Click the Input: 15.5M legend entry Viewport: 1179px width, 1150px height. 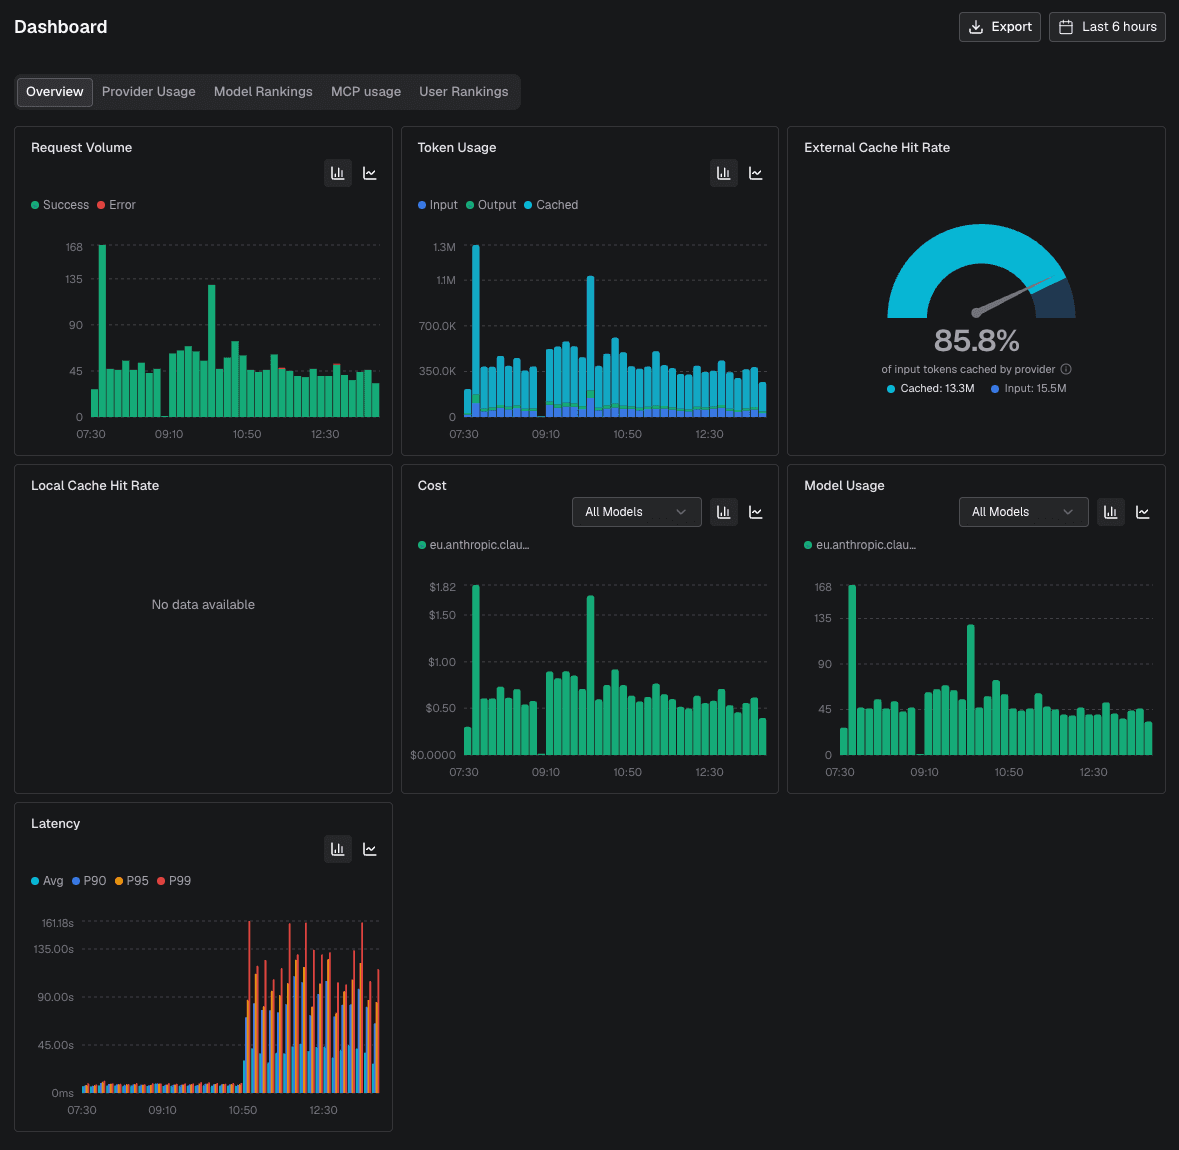pyautogui.click(x=1029, y=389)
